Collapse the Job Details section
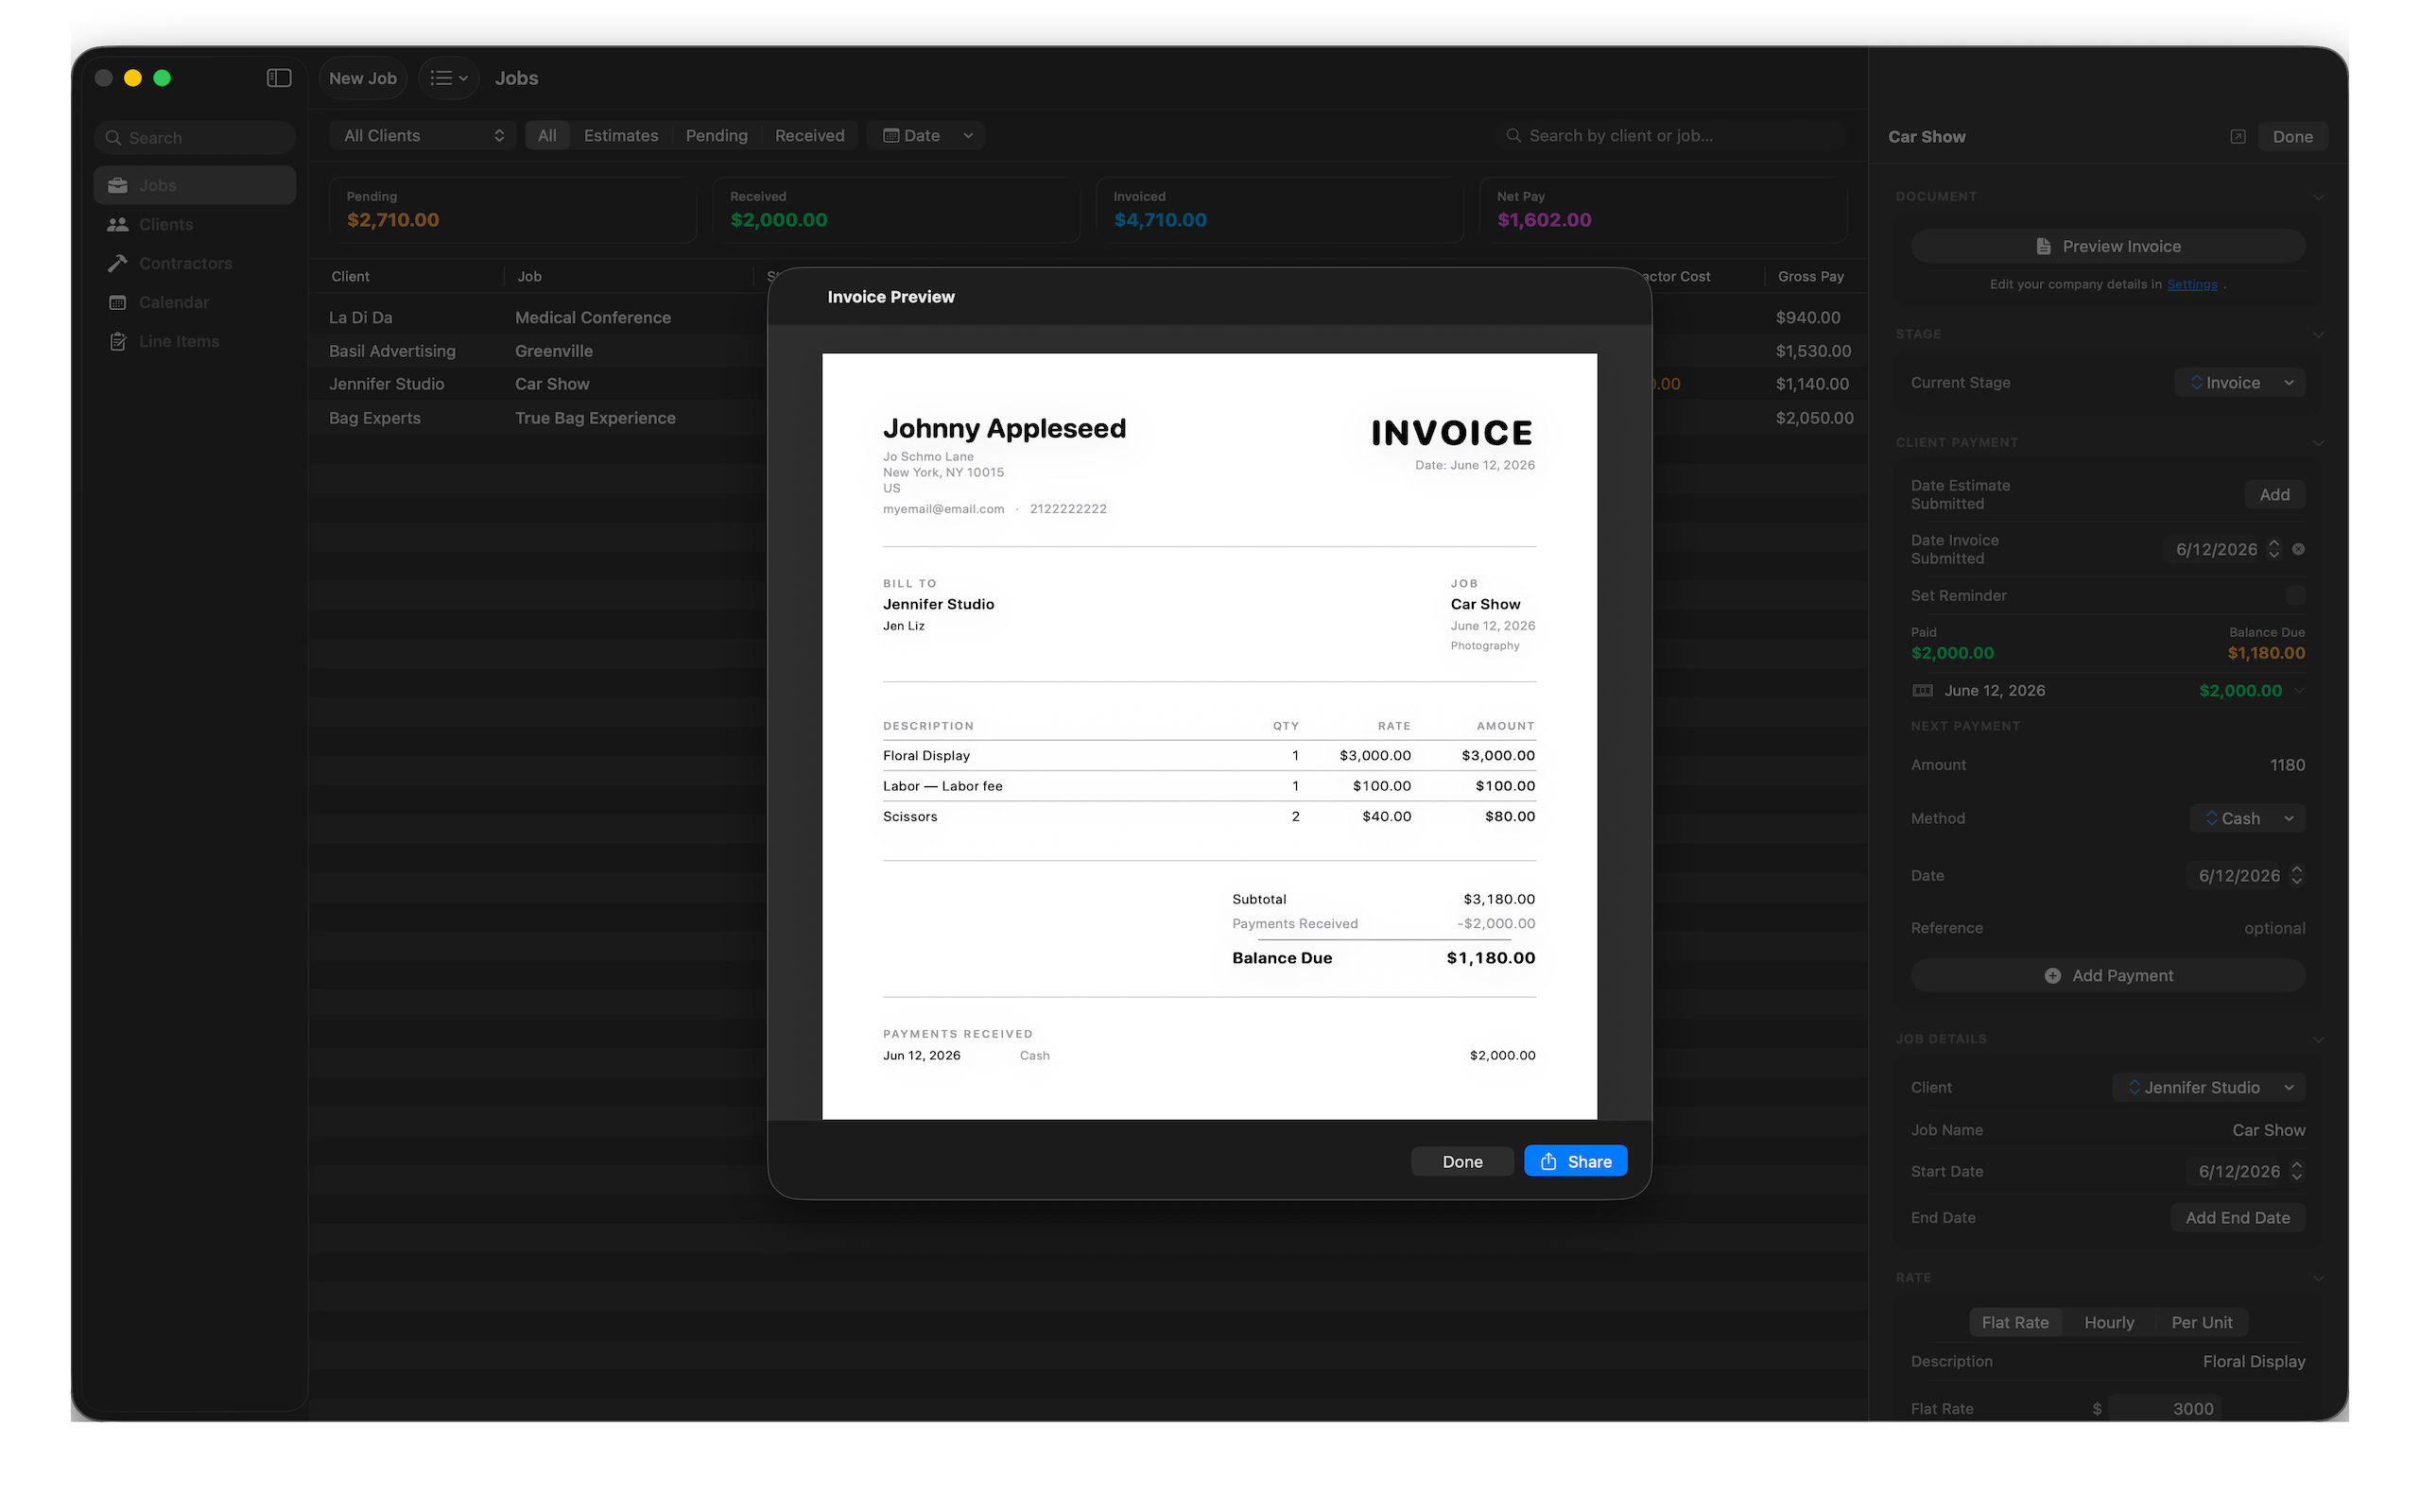 [x=2318, y=1039]
